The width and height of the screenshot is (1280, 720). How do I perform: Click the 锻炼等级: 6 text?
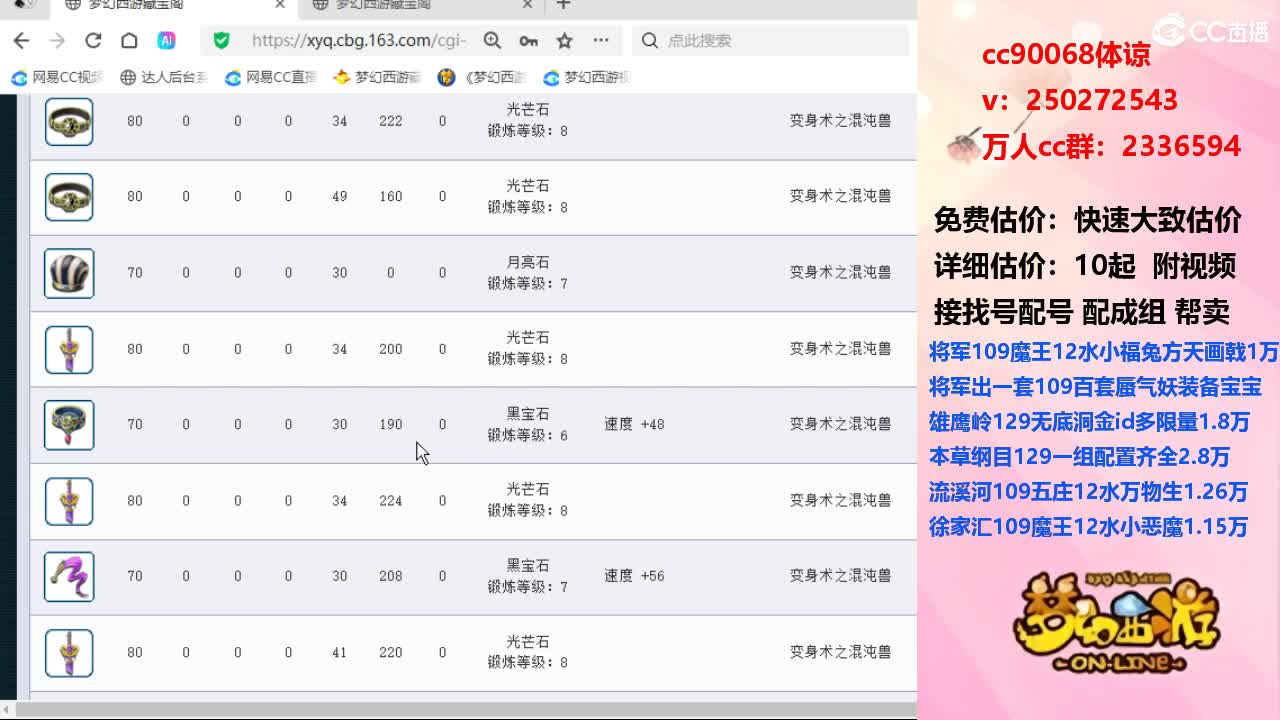click(x=528, y=436)
